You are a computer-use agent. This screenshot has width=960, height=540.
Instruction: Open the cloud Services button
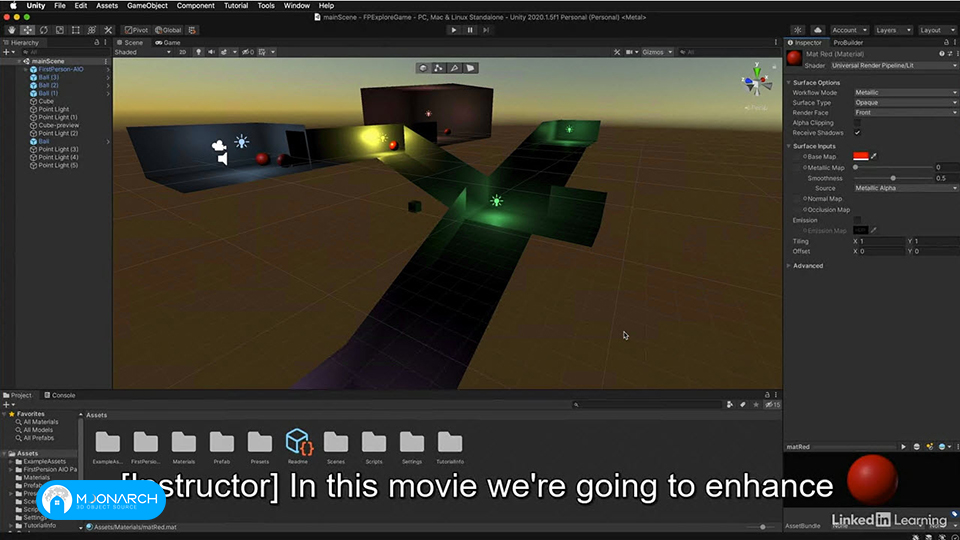[817, 30]
